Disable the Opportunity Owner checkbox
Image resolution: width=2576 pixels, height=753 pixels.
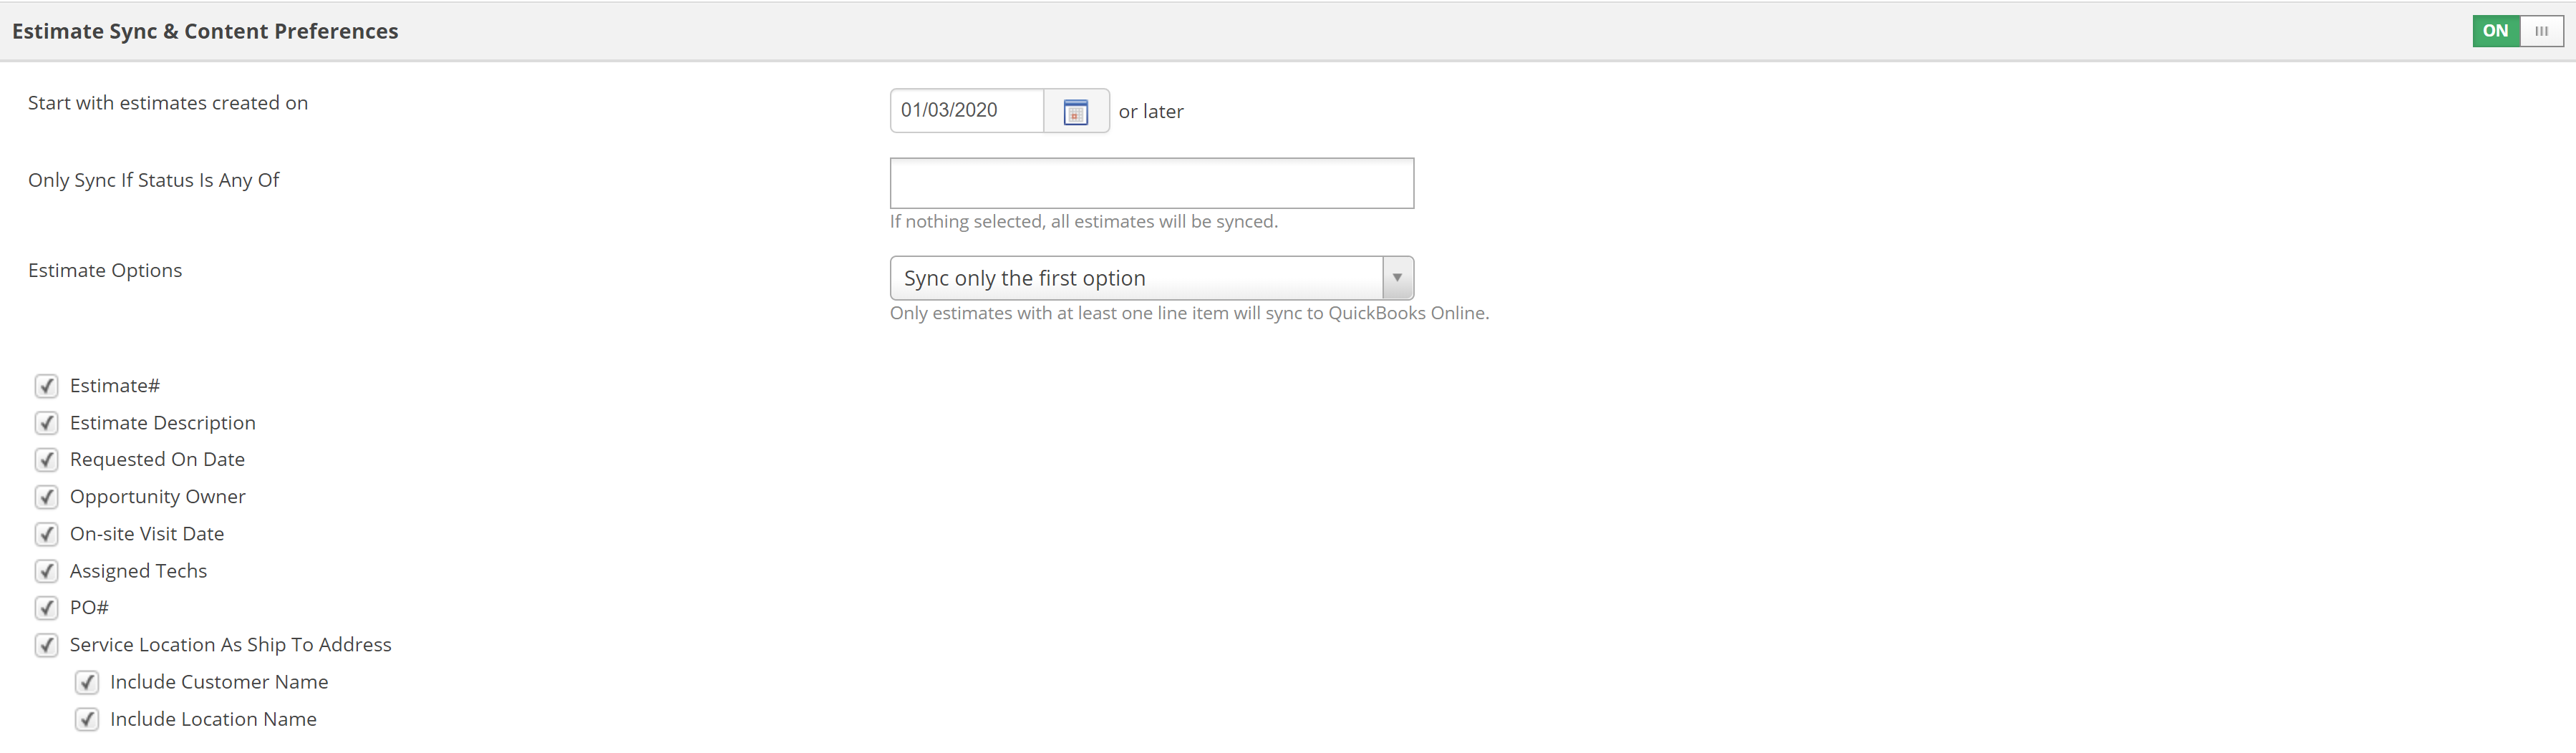(46, 497)
